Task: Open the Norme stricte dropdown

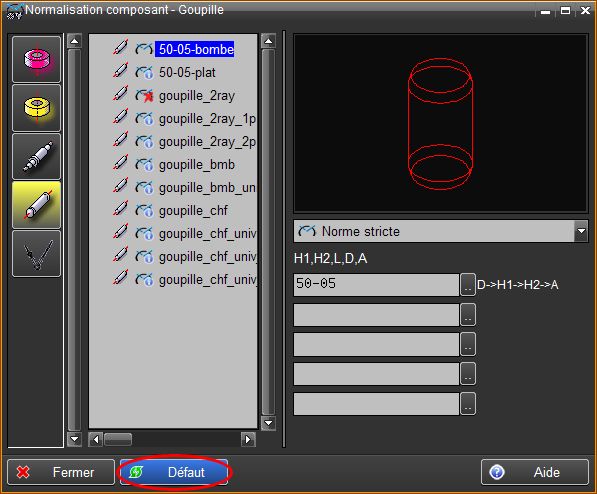Action: (581, 231)
